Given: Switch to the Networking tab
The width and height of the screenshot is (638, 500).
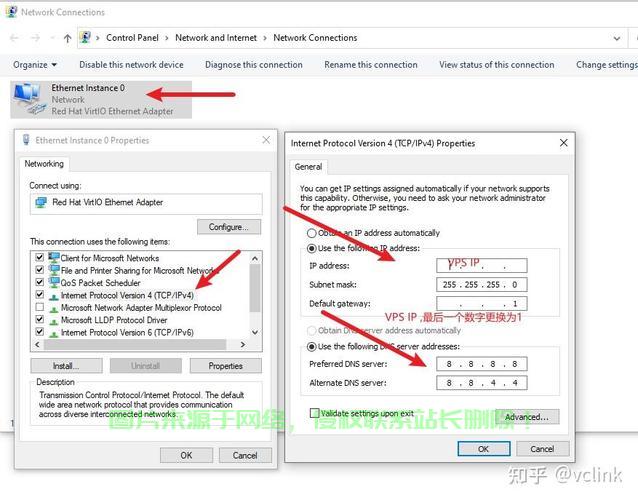Looking at the screenshot, I should coord(44,164).
